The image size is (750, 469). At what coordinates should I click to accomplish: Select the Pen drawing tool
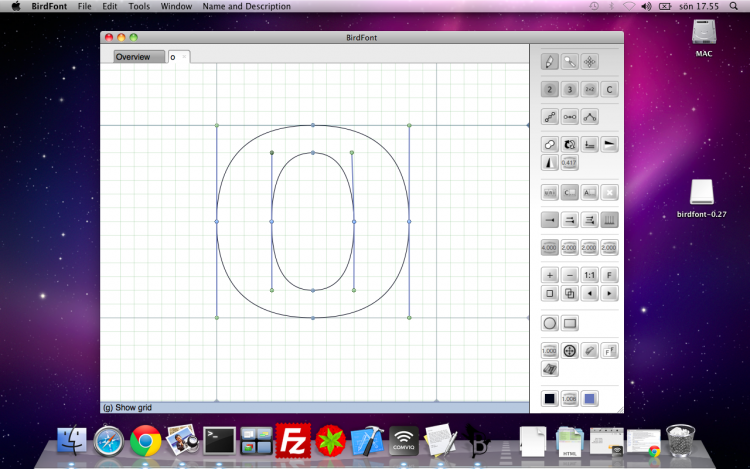pyautogui.click(x=549, y=62)
